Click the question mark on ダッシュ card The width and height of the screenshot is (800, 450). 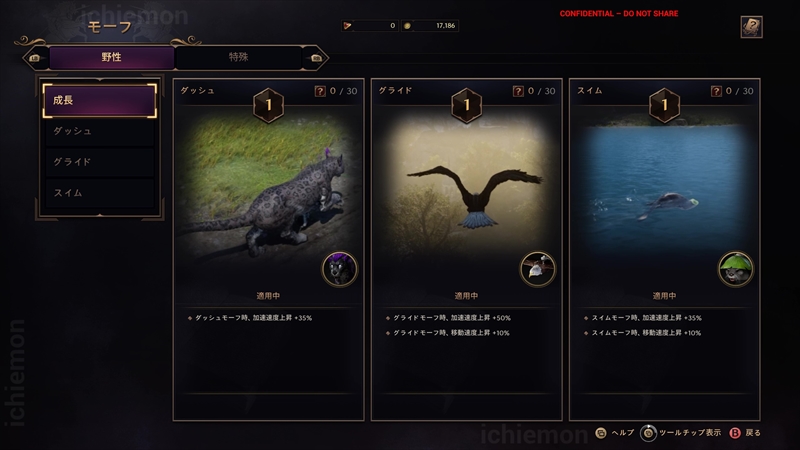320,91
